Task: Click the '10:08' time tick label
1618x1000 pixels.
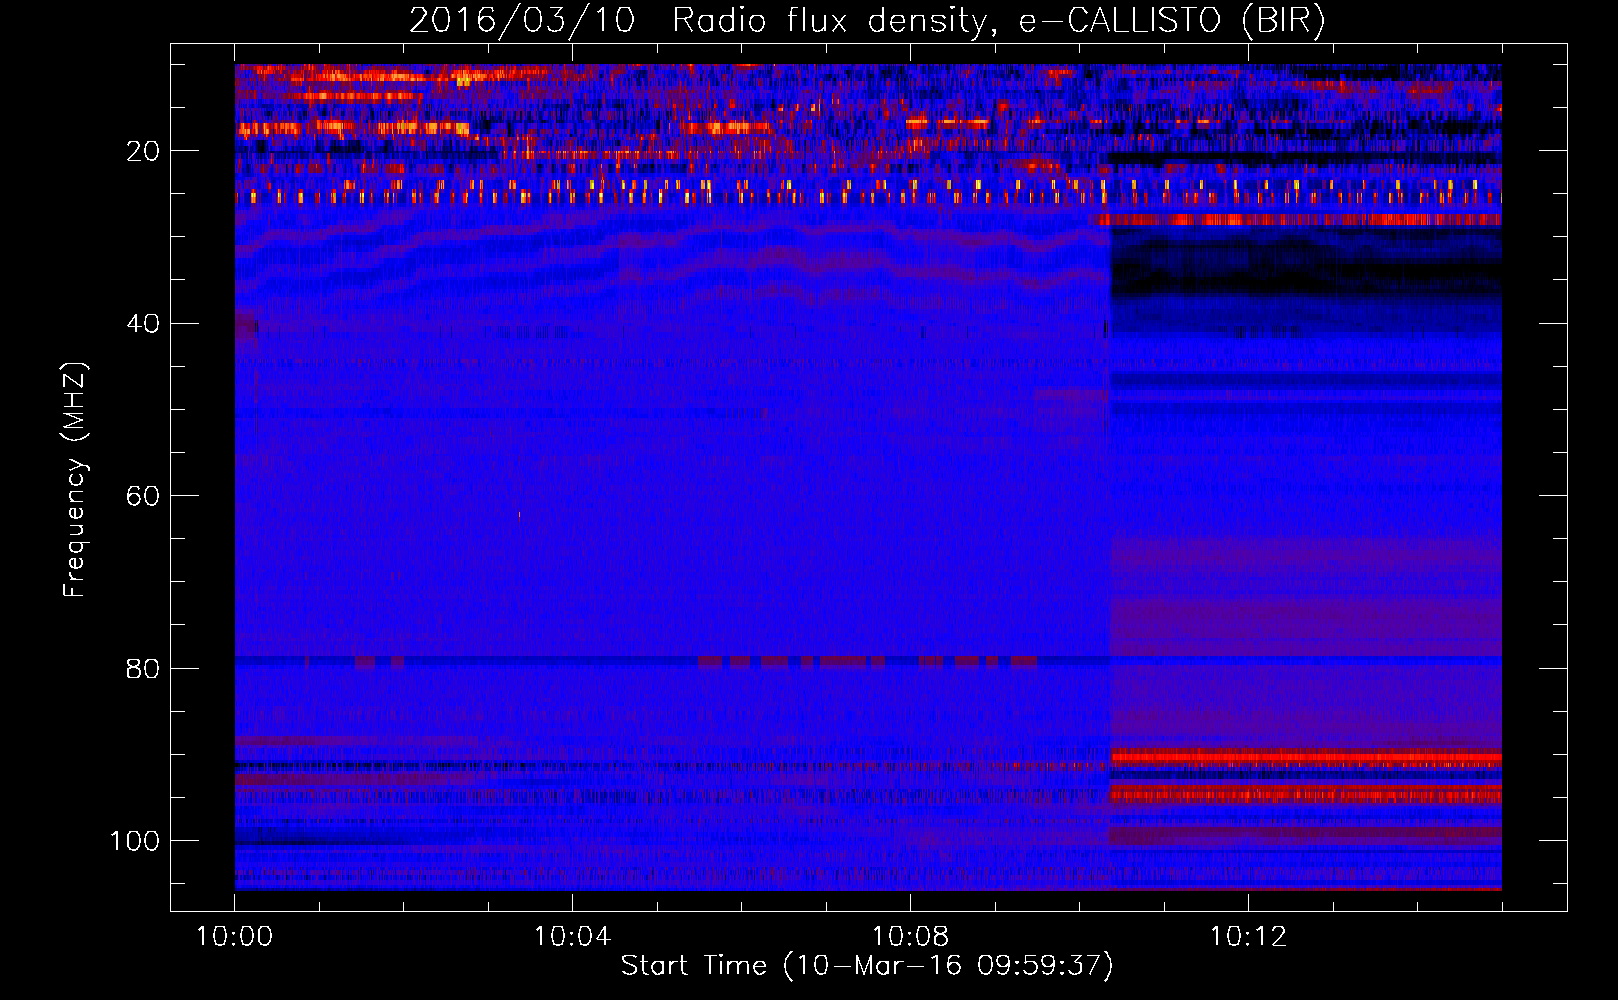Action: click(910, 937)
